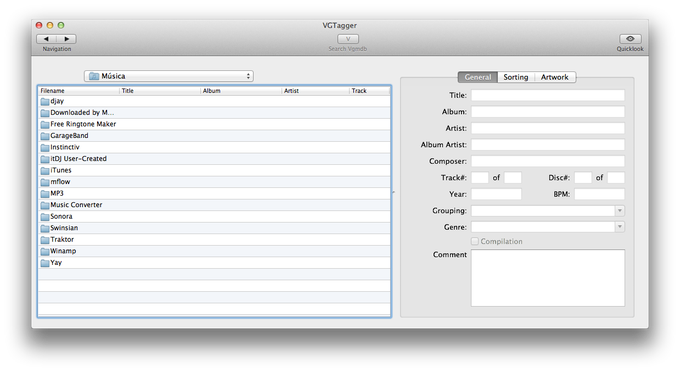Sort by the Album column header
This screenshot has width=680, height=372.
pos(241,91)
